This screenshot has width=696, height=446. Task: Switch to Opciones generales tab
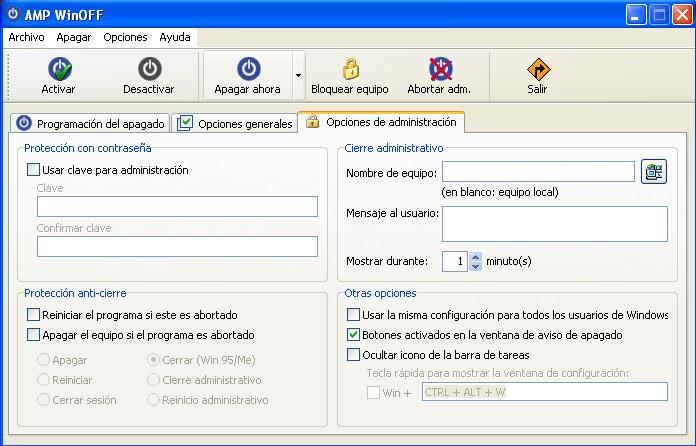234,123
